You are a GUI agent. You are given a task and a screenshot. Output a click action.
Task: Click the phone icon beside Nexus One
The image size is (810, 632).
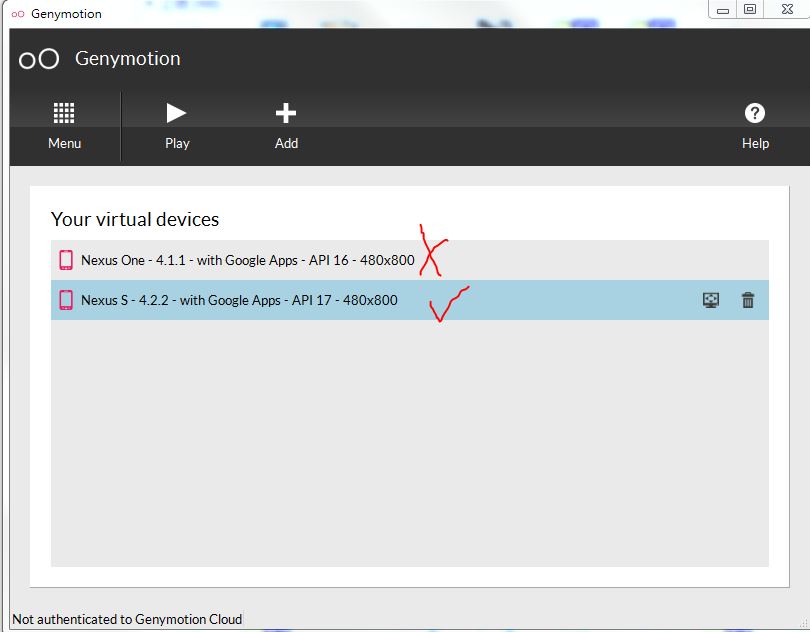click(x=66, y=260)
